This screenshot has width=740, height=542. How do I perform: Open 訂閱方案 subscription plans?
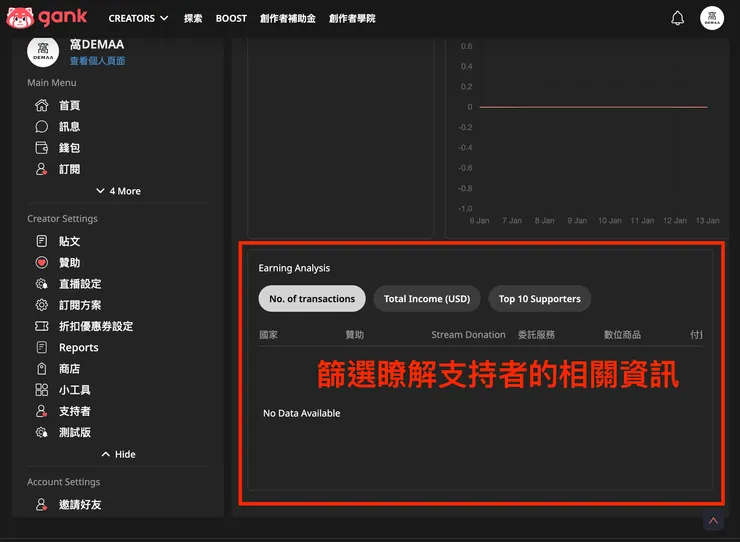pos(80,305)
